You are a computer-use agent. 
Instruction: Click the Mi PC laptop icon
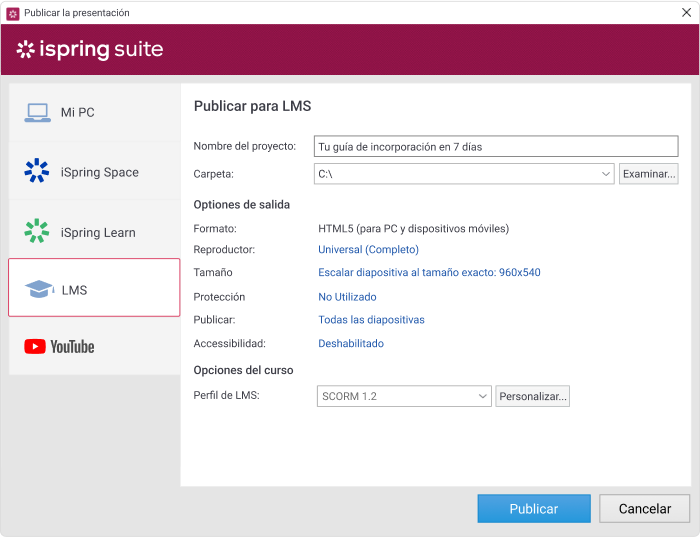pyautogui.click(x=38, y=112)
